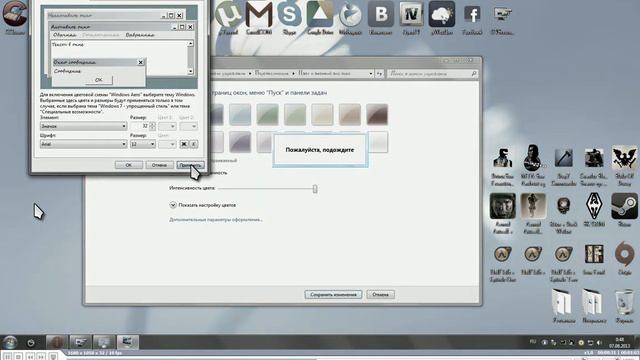Click Отмена in the color dialog

tap(159, 165)
